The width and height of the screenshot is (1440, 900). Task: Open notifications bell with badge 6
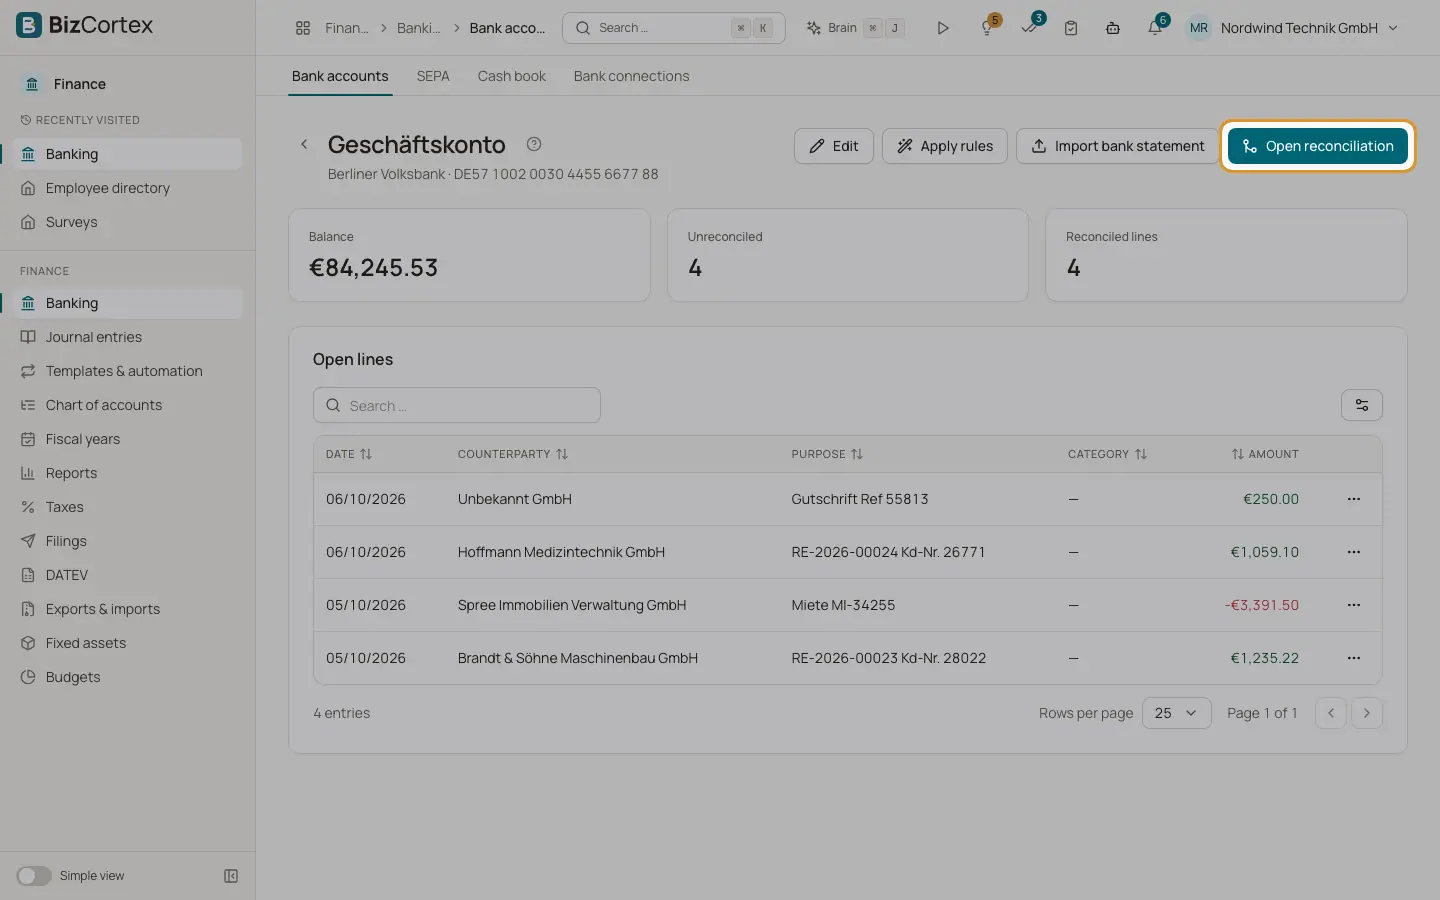coord(1155,28)
